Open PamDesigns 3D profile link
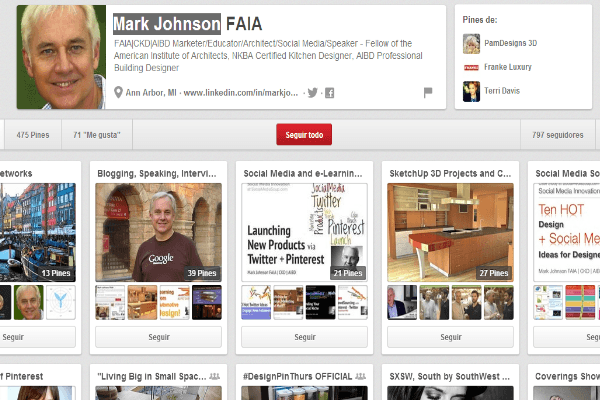This screenshot has width=600, height=400. [510, 43]
